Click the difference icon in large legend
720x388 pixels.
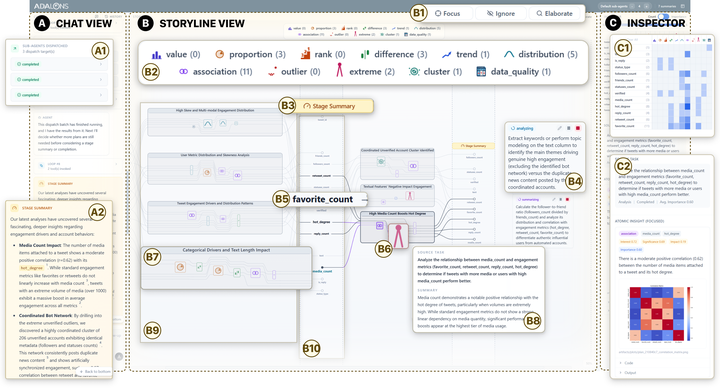click(x=365, y=55)
